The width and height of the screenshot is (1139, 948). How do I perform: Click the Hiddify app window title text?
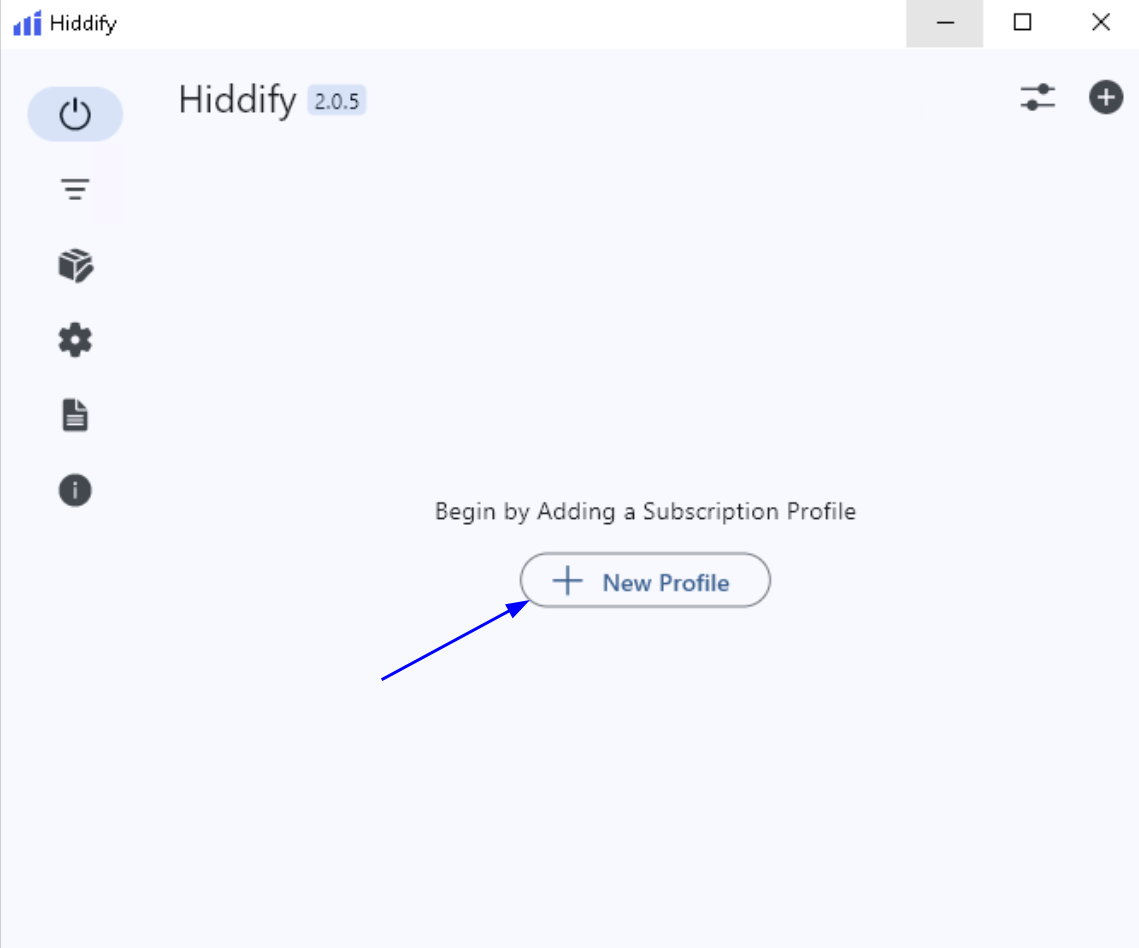pyautogui.click(x=85, y=22)
